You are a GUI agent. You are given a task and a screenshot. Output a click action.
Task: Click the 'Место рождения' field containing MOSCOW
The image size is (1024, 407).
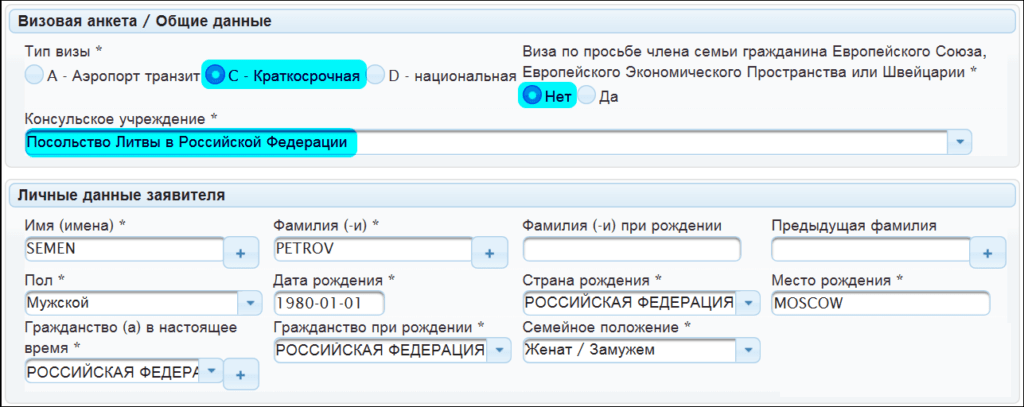tap(880, 303)
